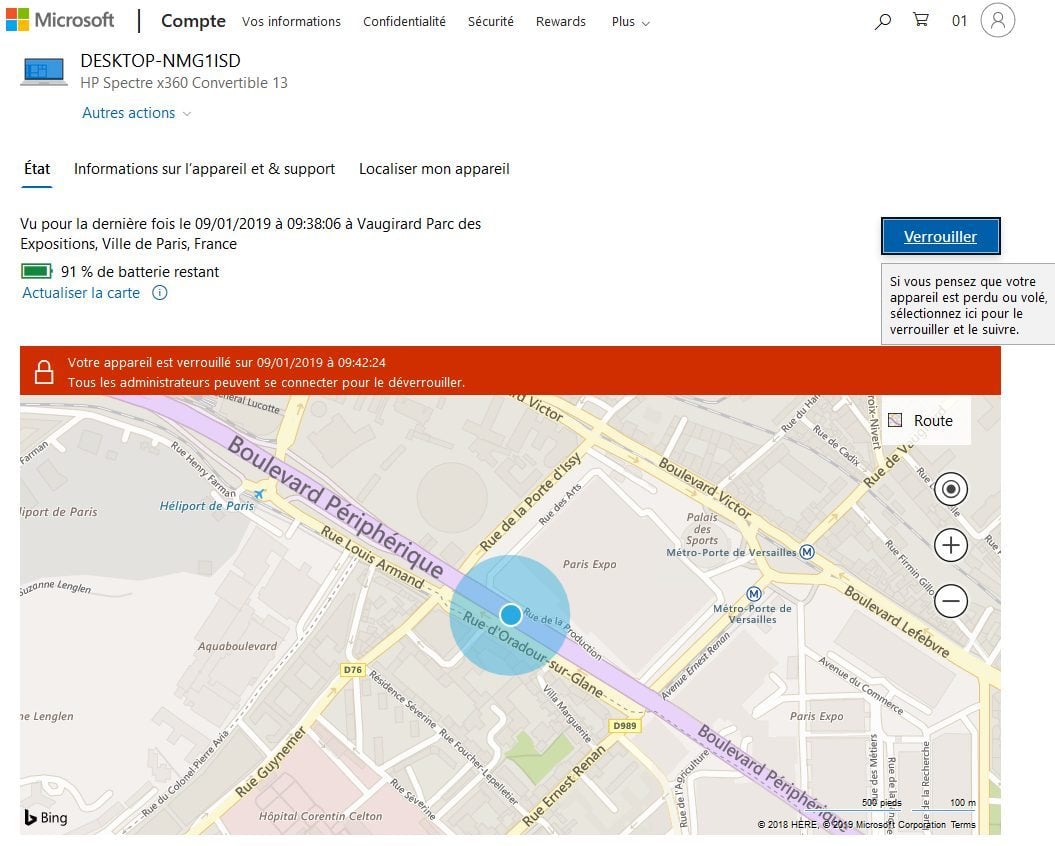This screenshot has width=1055, height=846.
Task: Expand Autres actions dropdown
Action: pyautogui.click(x=137, y=113)
